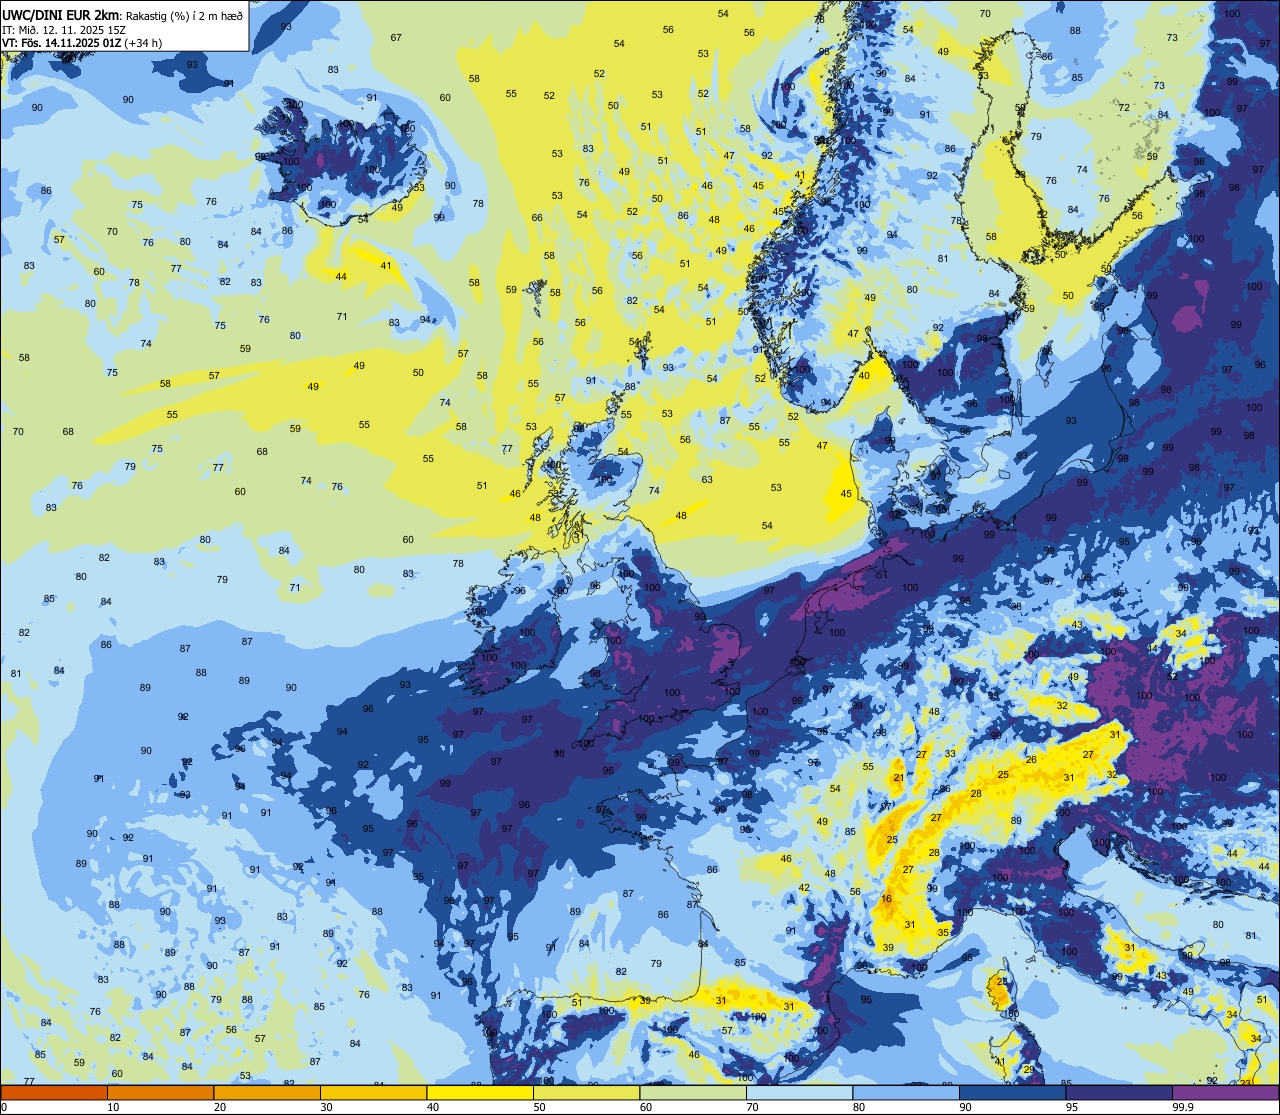This screenshot has width=1280, height=1115.
Task: Select the yellow-green 50–60 legend segment
Action: coord(586,1093)
